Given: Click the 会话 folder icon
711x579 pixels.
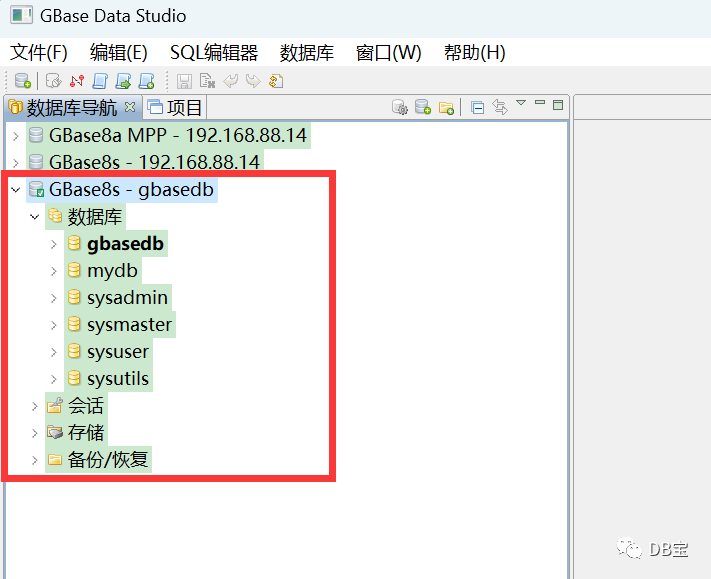Looking at the screenshot, I should point(55,405).
